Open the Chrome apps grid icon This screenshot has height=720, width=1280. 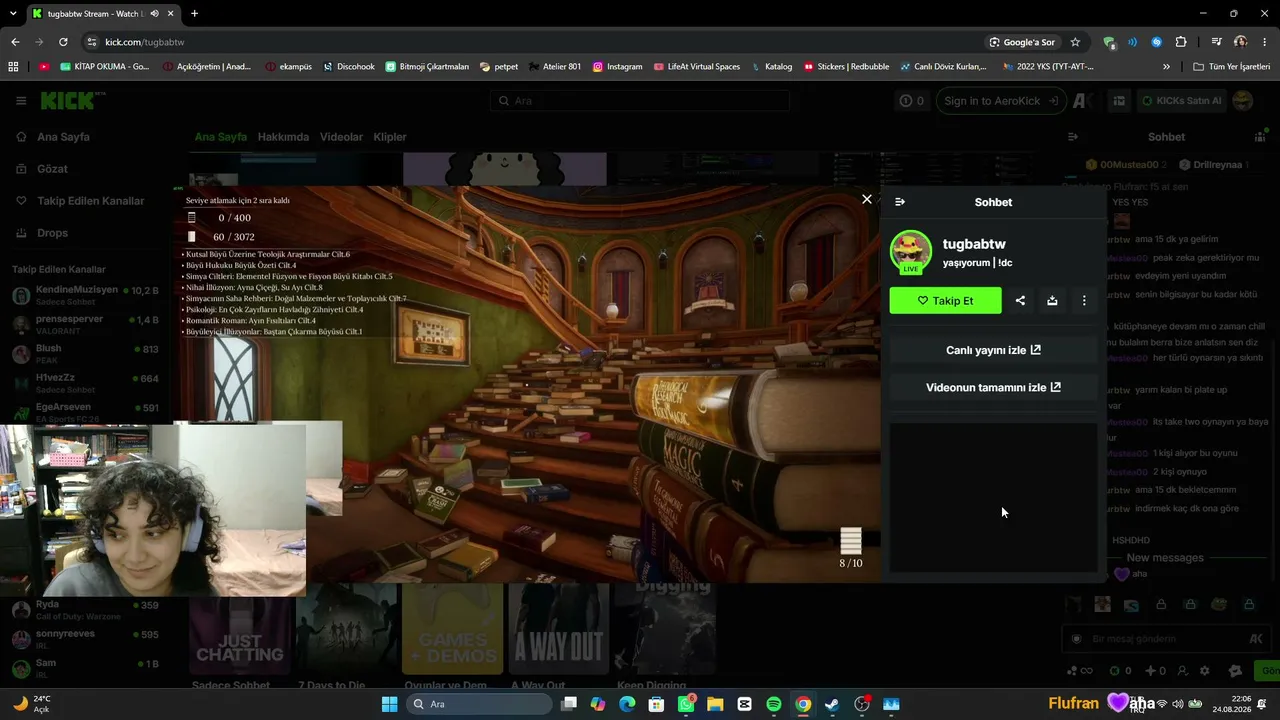click(x=13, y=67)
